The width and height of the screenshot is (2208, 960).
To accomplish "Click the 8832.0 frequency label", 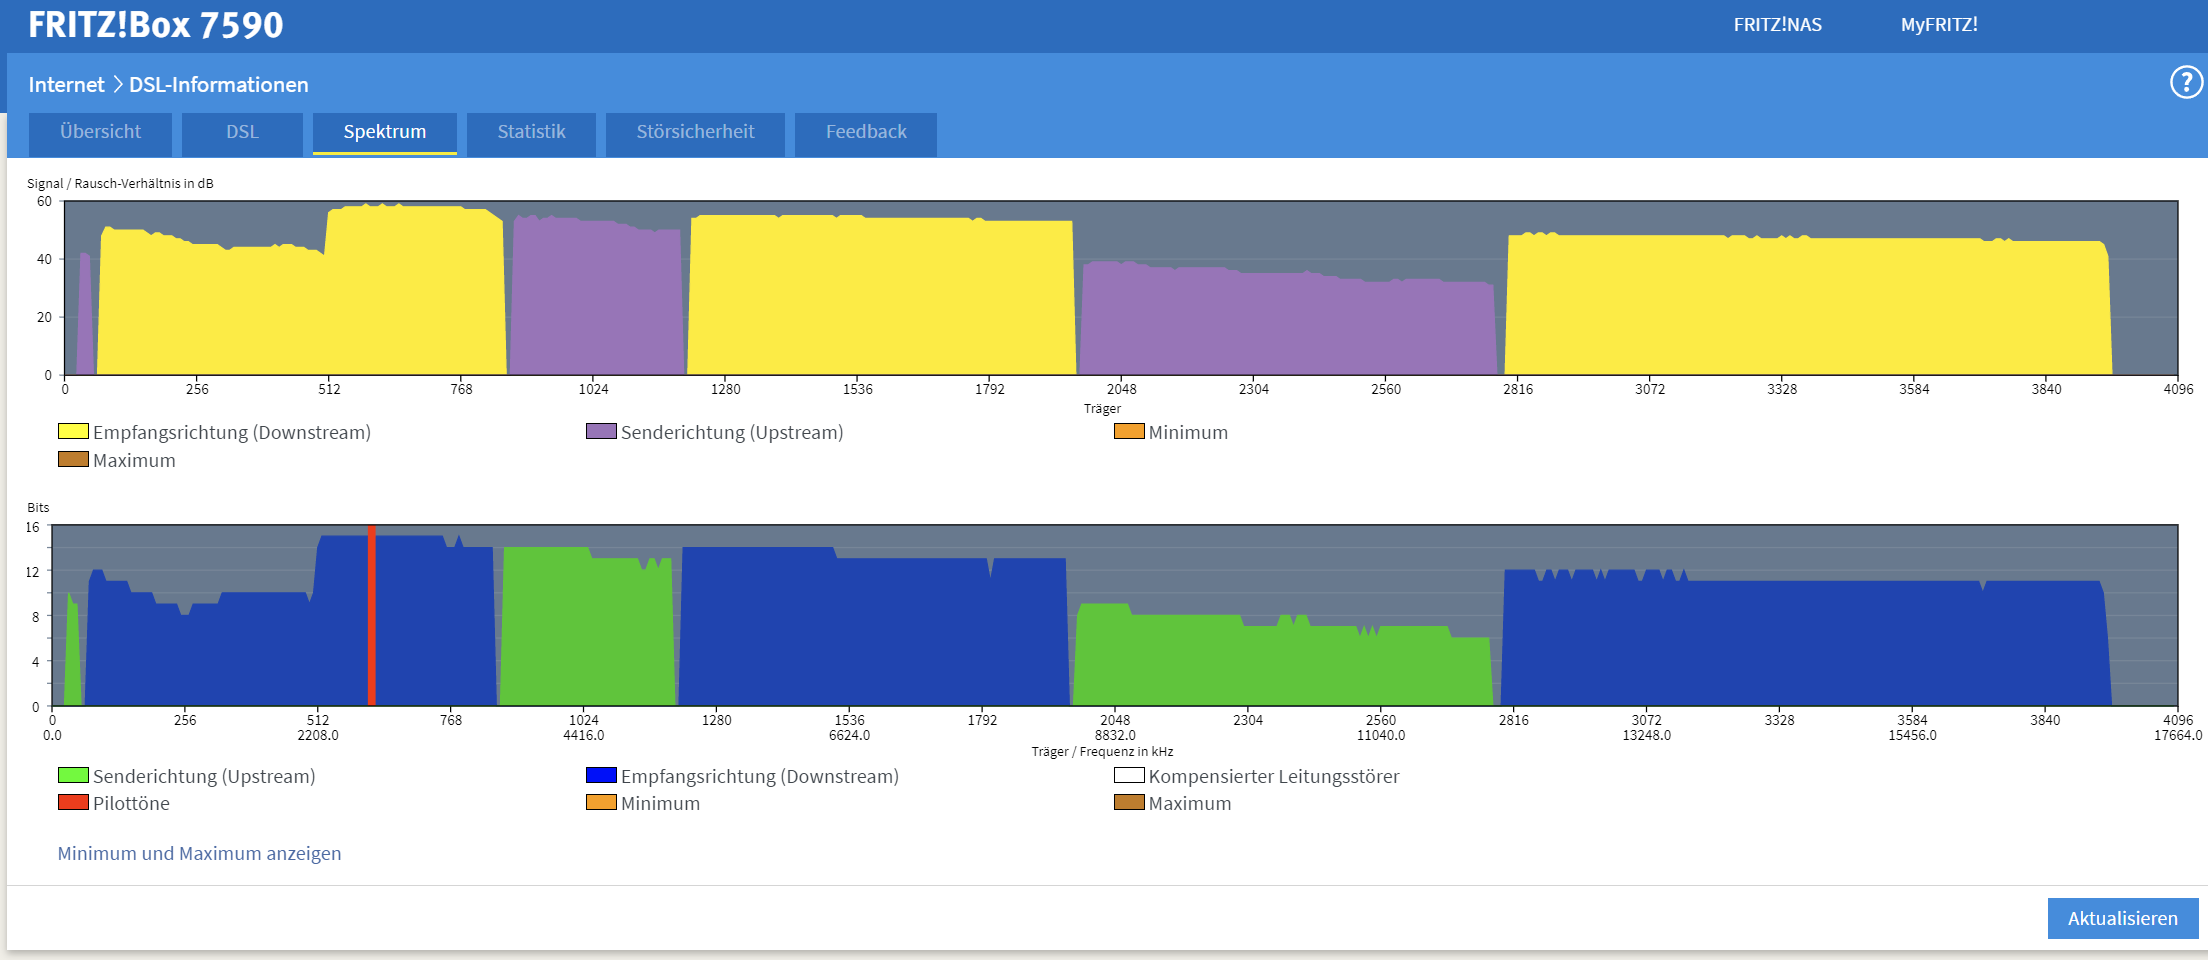I will 1115,735.
